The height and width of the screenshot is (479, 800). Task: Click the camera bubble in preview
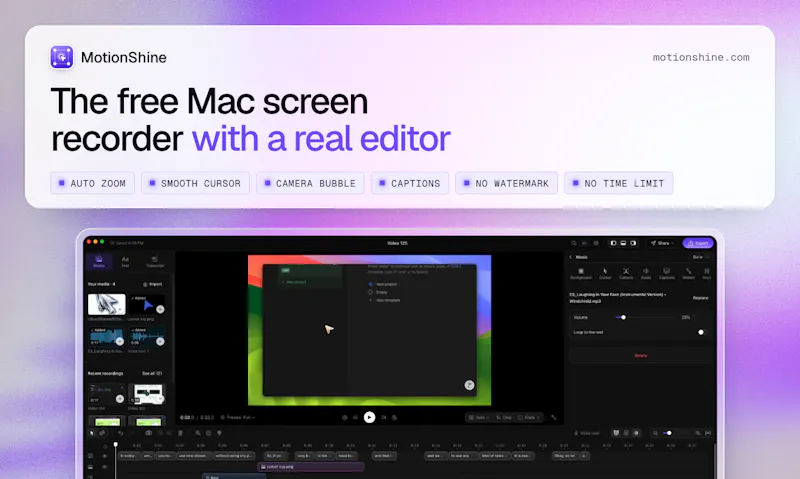click(469, 385)
